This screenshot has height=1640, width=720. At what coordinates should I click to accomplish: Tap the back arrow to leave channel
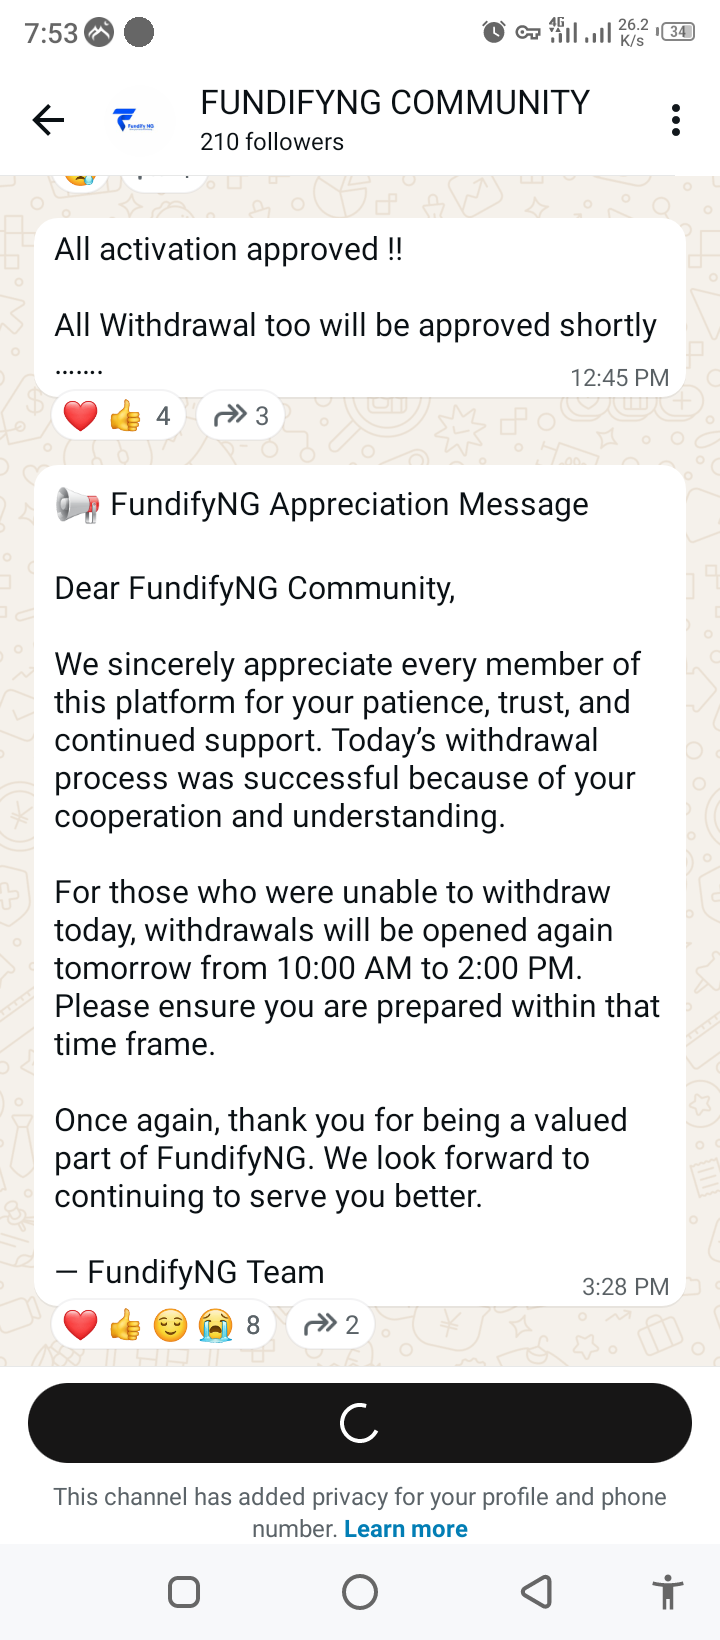48,121
